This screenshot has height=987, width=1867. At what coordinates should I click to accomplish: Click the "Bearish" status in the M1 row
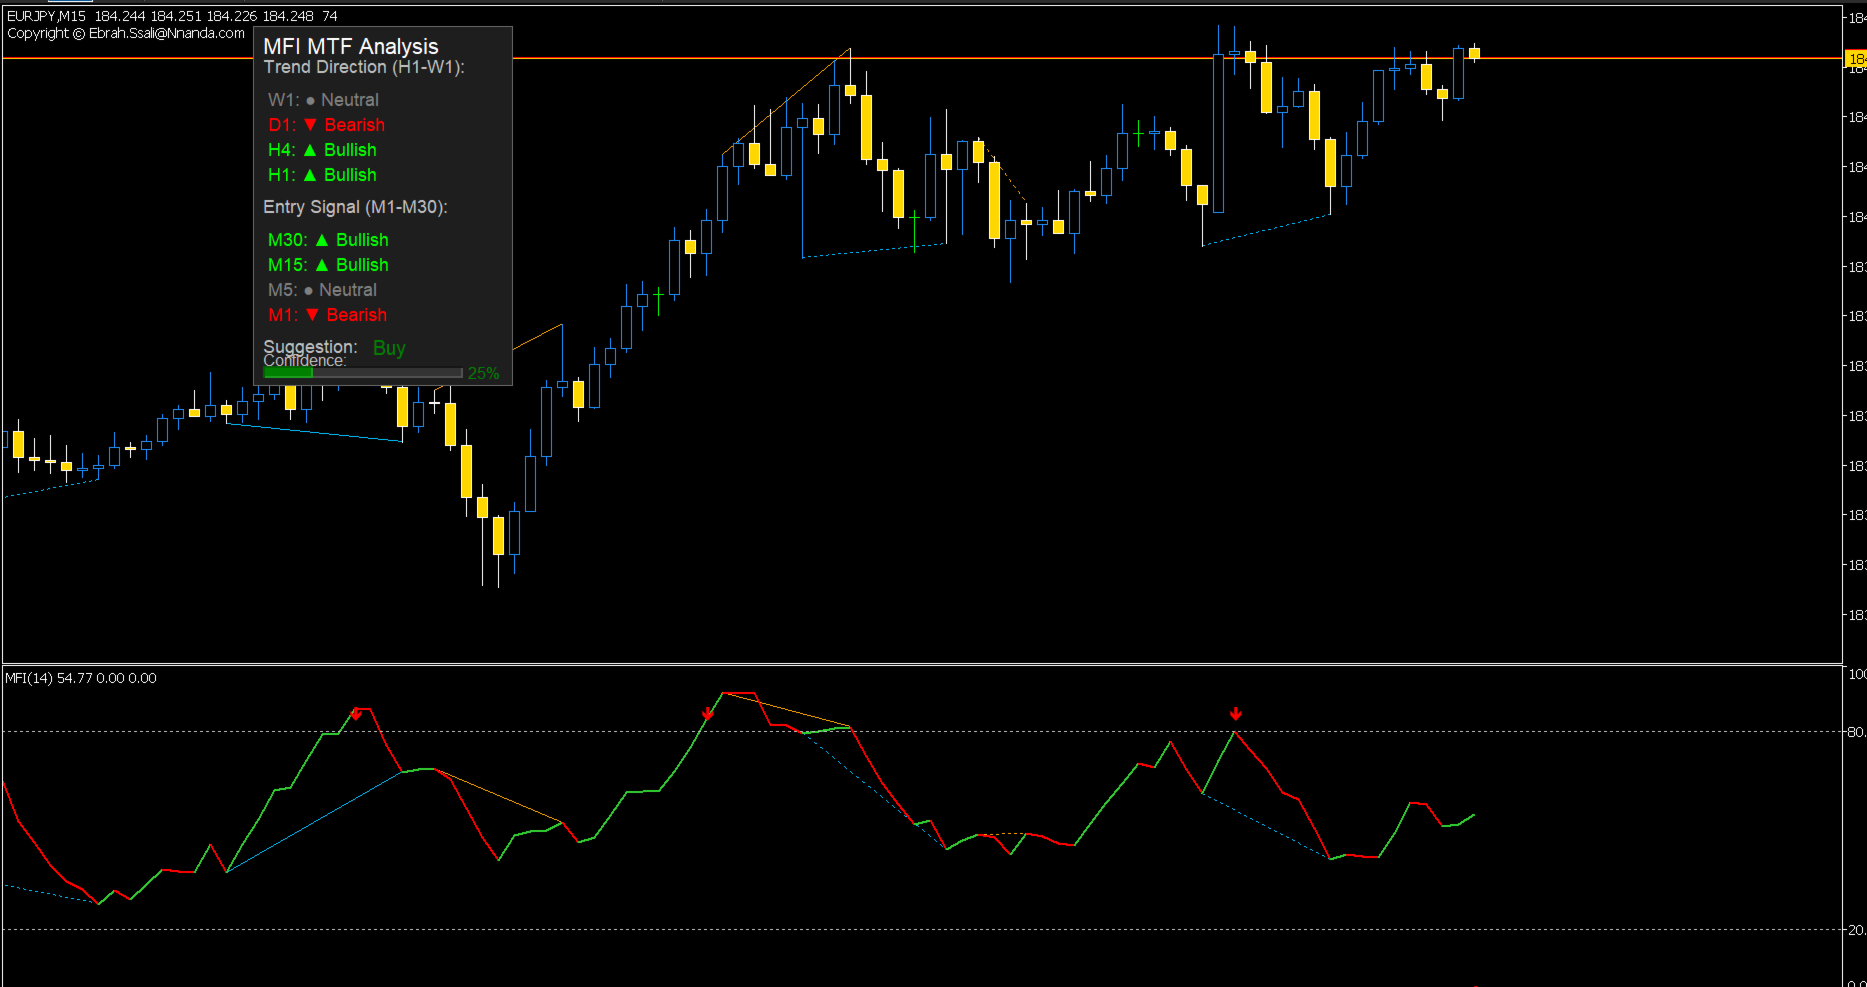coord(357,315)
